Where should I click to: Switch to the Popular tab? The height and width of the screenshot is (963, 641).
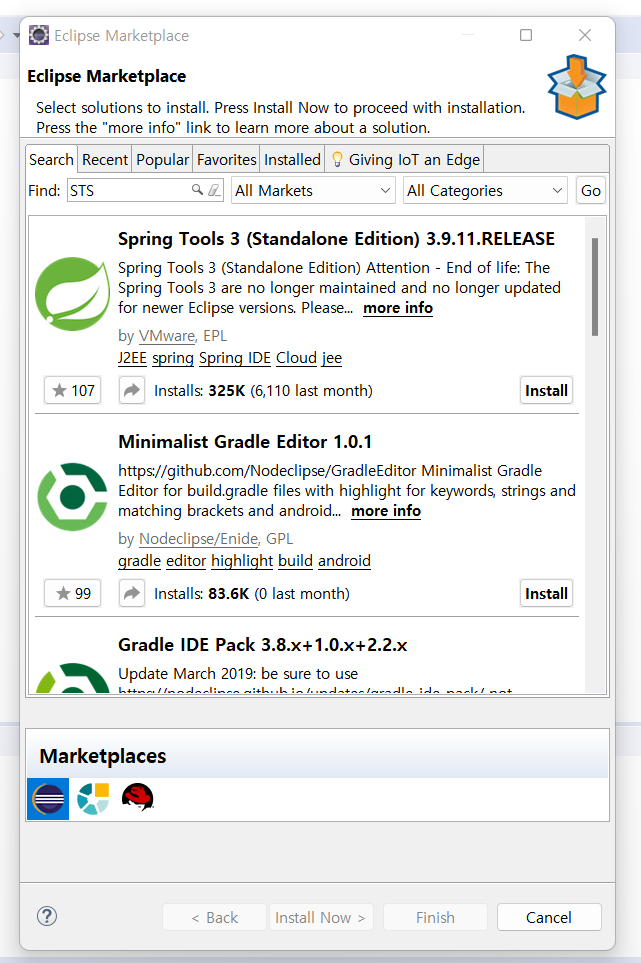pos(163,160)
